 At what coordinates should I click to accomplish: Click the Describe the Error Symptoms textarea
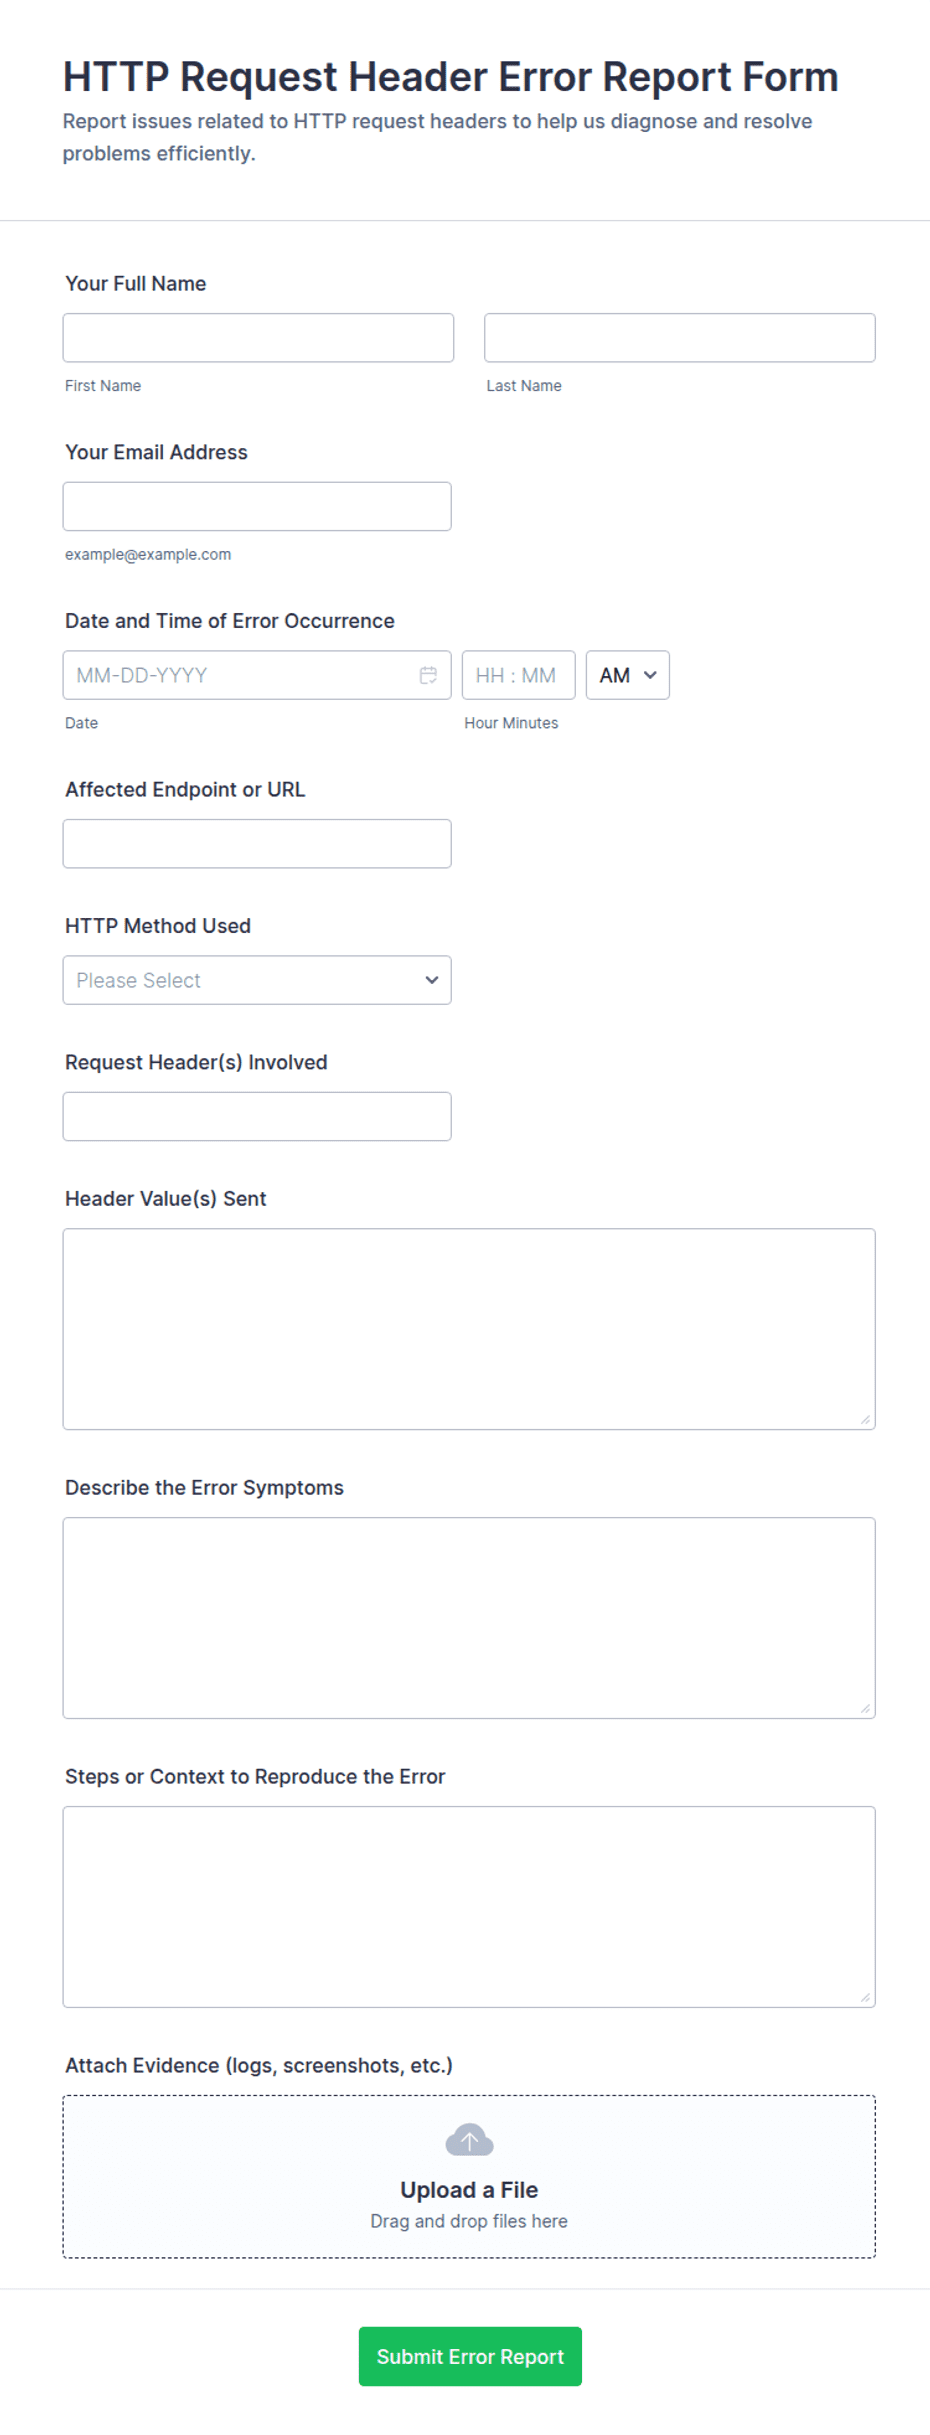pyautogui.click(x=469, y=1618)
